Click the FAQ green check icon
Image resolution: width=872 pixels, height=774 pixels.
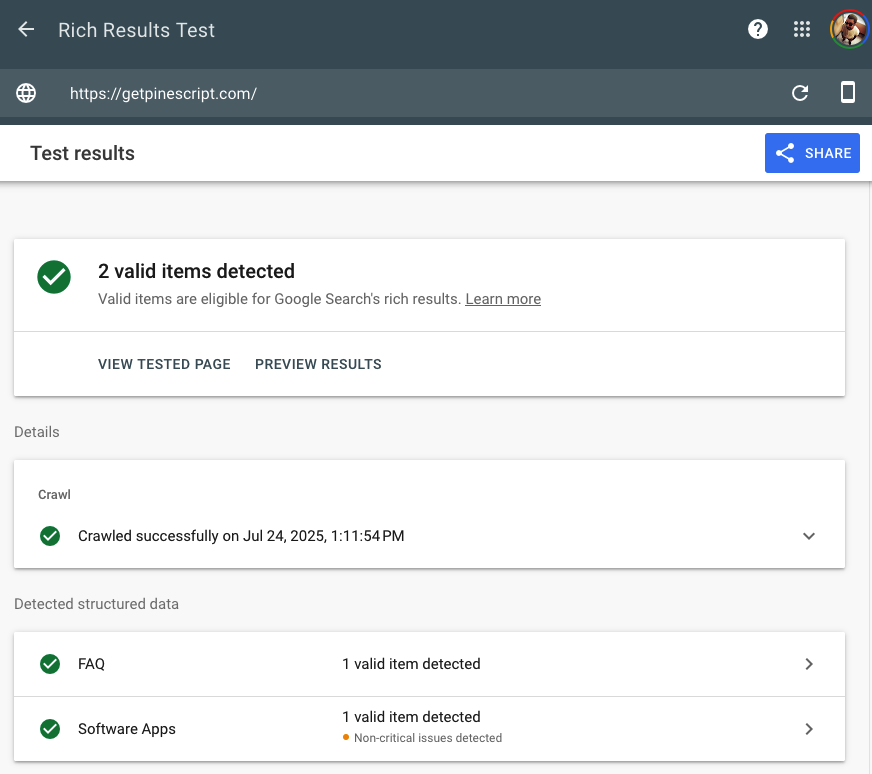point(50,664)
